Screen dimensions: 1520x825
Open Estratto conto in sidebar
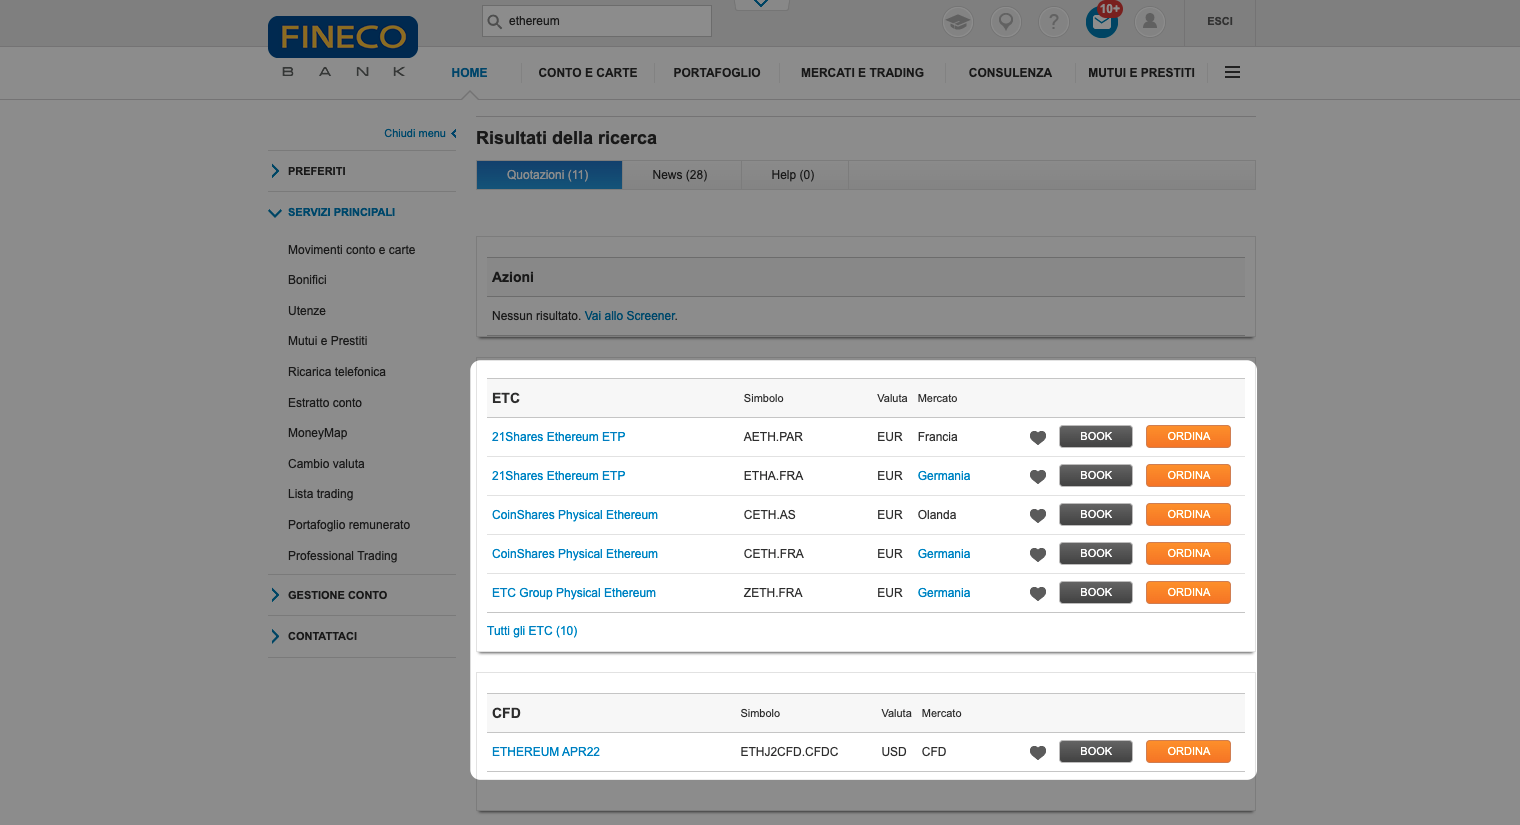325,403
